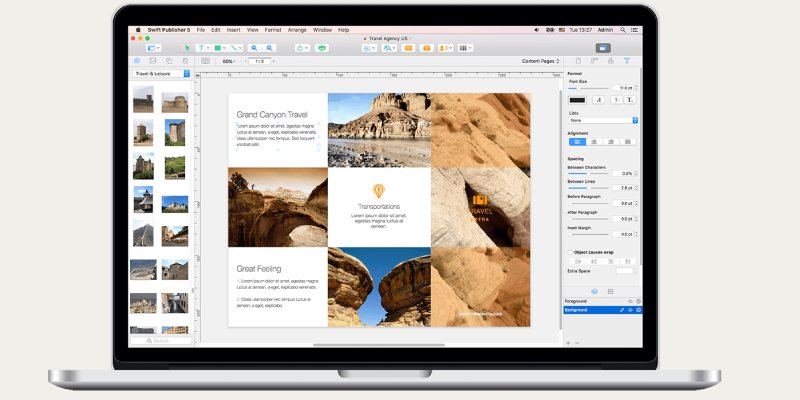This screenshot has height=400, width=800.
Task: Adjust the Between Characters slider
Action: coord(589,173)
